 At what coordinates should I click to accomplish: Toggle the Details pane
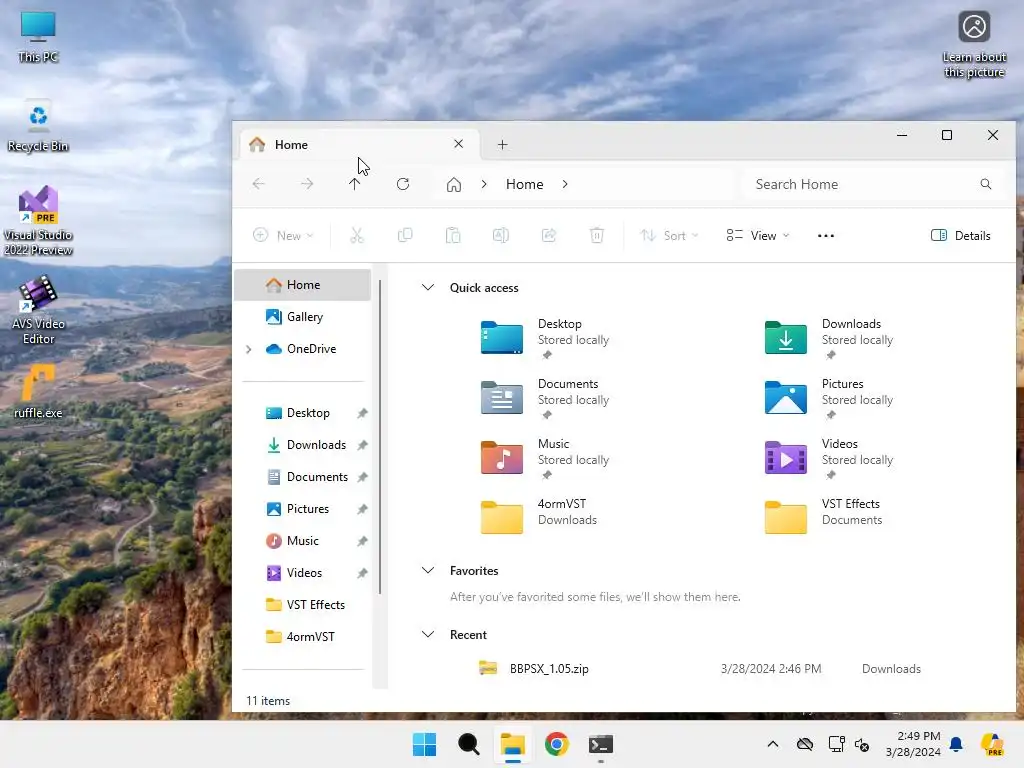pyautogui.click(x=960, y=236)
